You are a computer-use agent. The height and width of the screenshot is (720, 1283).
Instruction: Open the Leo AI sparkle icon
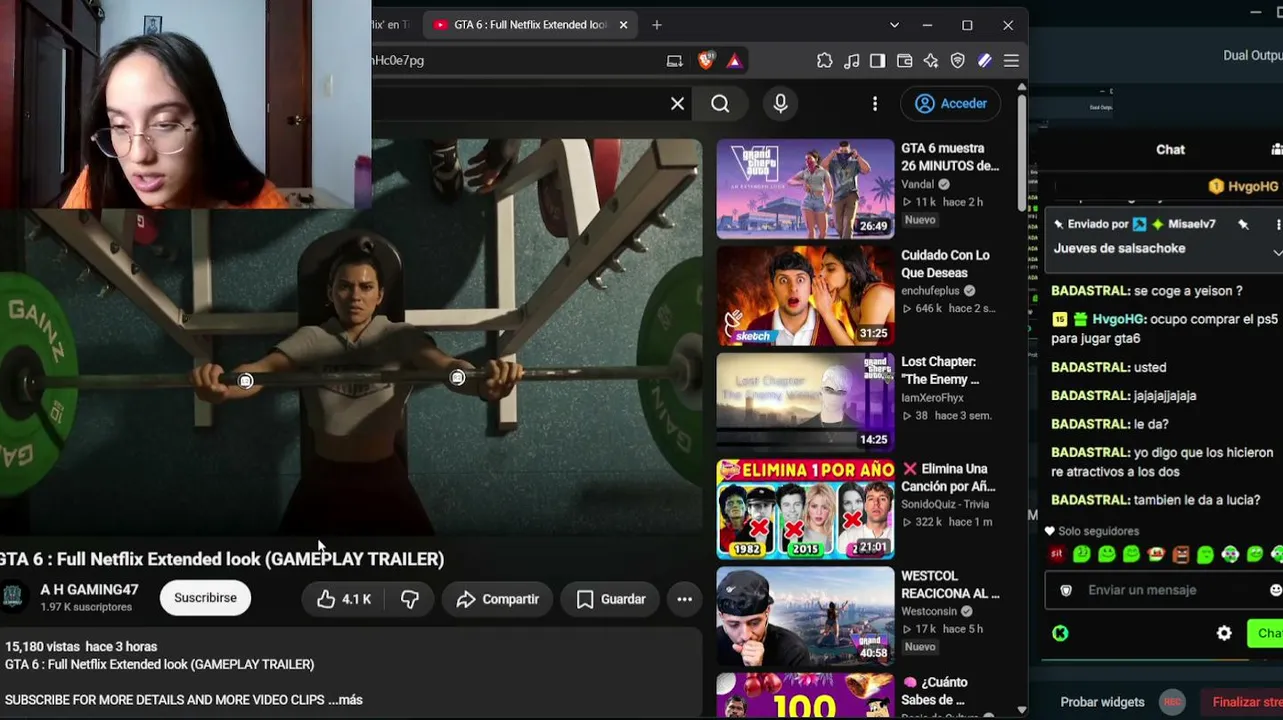tap(931, 61)
